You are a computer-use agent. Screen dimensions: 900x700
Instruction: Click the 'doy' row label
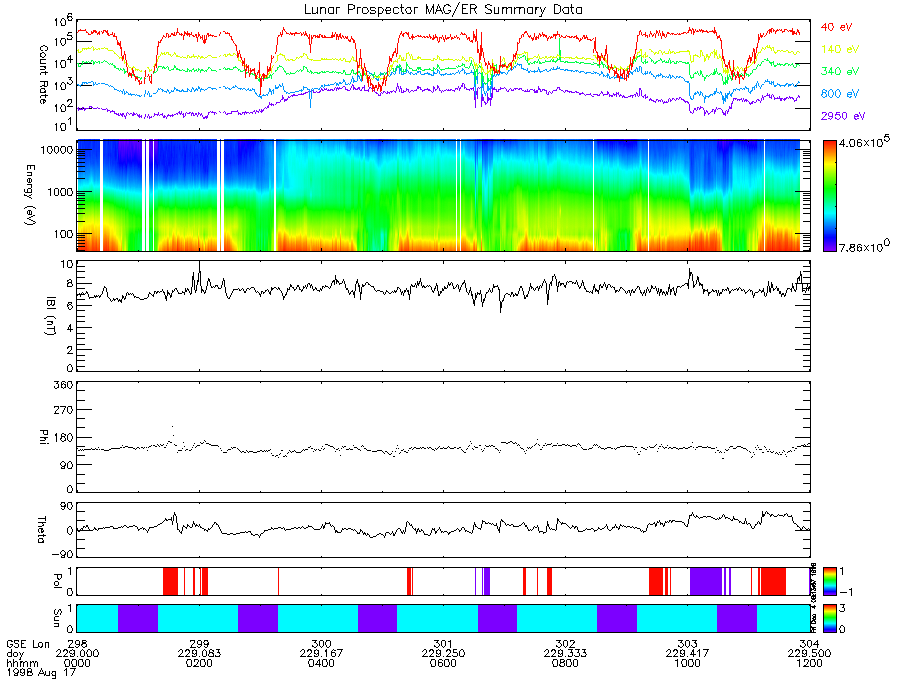[15, 654]
